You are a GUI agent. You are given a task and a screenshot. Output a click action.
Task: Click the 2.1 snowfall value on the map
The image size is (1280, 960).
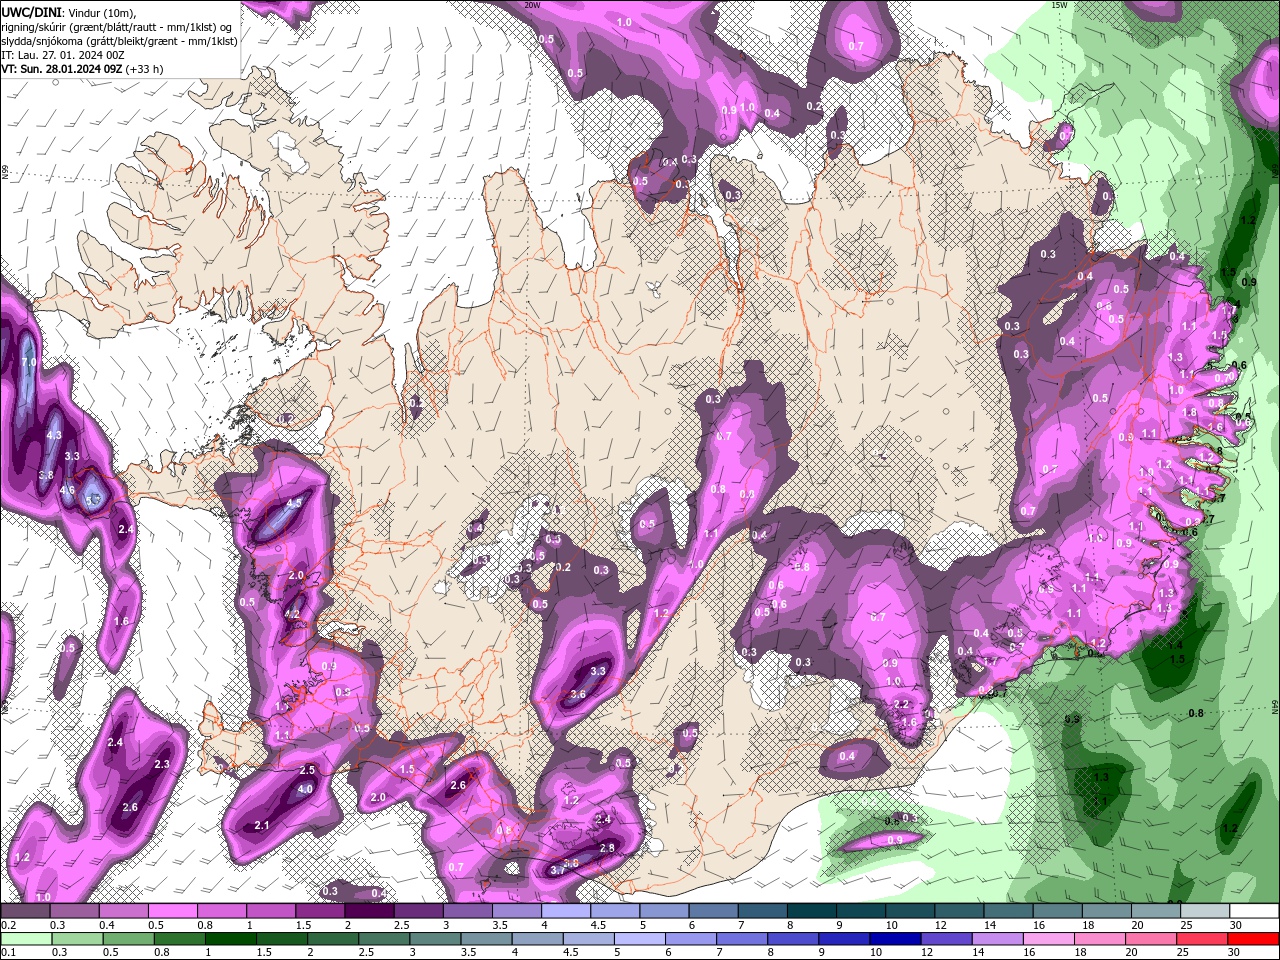point(263,825)
